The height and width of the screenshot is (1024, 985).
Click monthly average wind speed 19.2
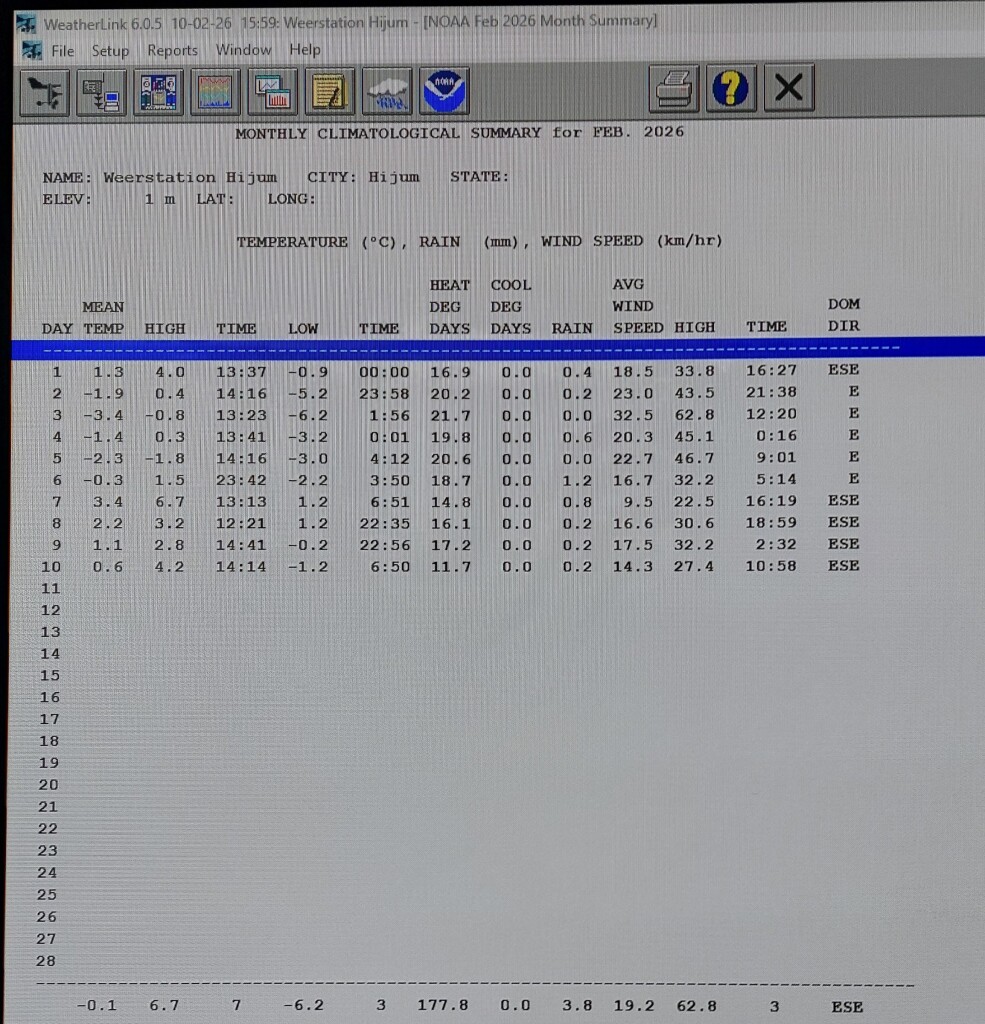(x=634, y=1006)
